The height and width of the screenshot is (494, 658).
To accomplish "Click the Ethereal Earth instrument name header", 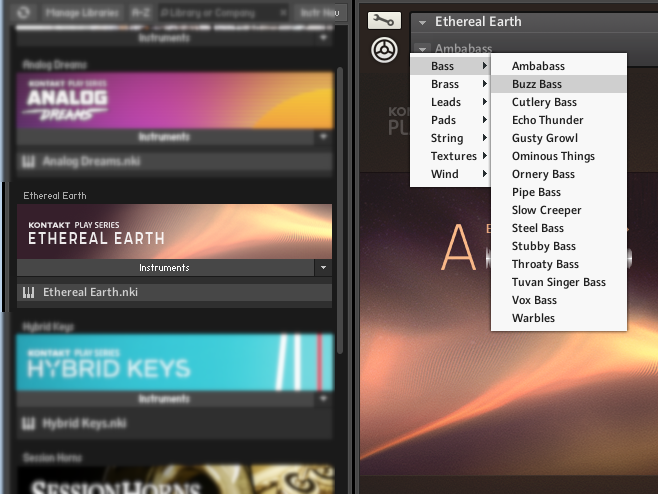I will click(478, 21).
